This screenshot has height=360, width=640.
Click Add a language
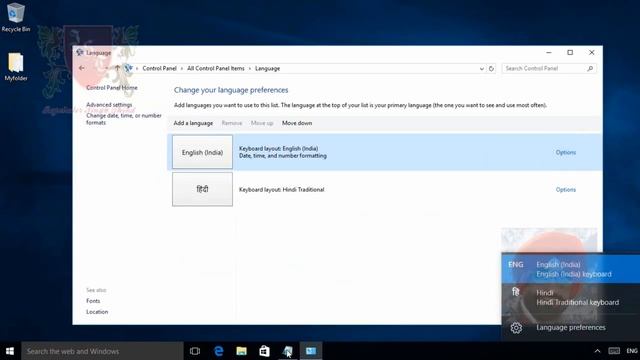click(x=193, y=123)
